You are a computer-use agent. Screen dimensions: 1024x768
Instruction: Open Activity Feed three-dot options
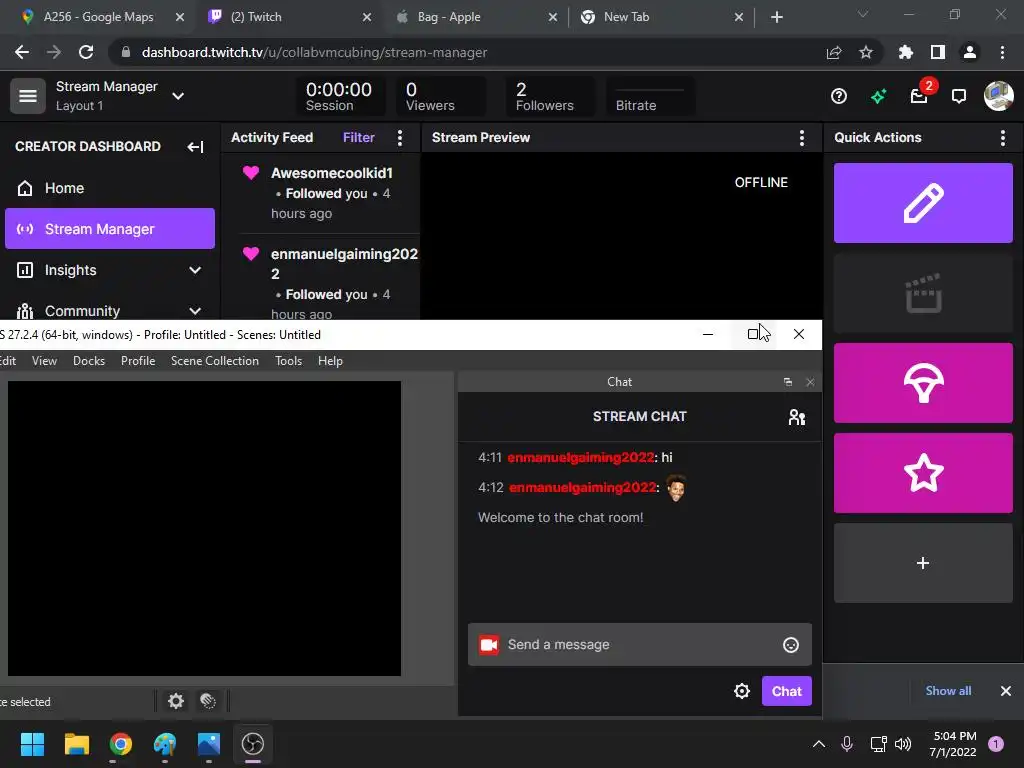400,138
